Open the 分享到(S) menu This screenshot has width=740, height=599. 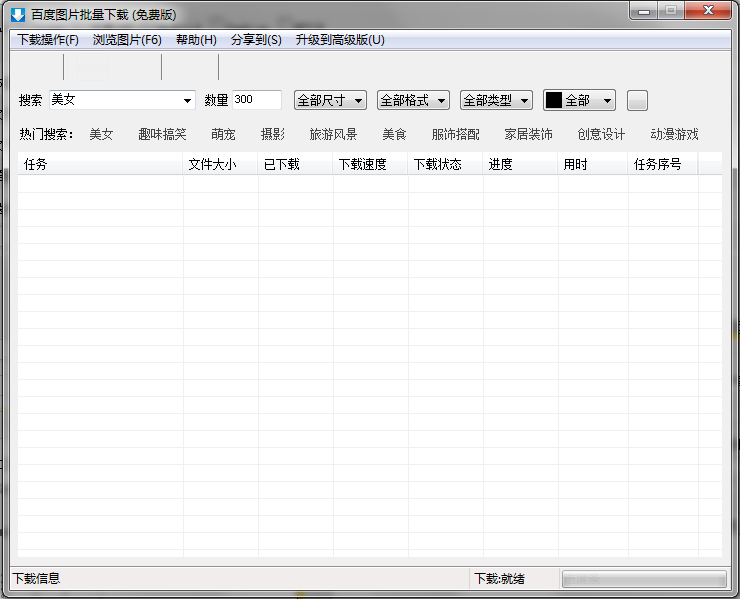tap(256, 40)
